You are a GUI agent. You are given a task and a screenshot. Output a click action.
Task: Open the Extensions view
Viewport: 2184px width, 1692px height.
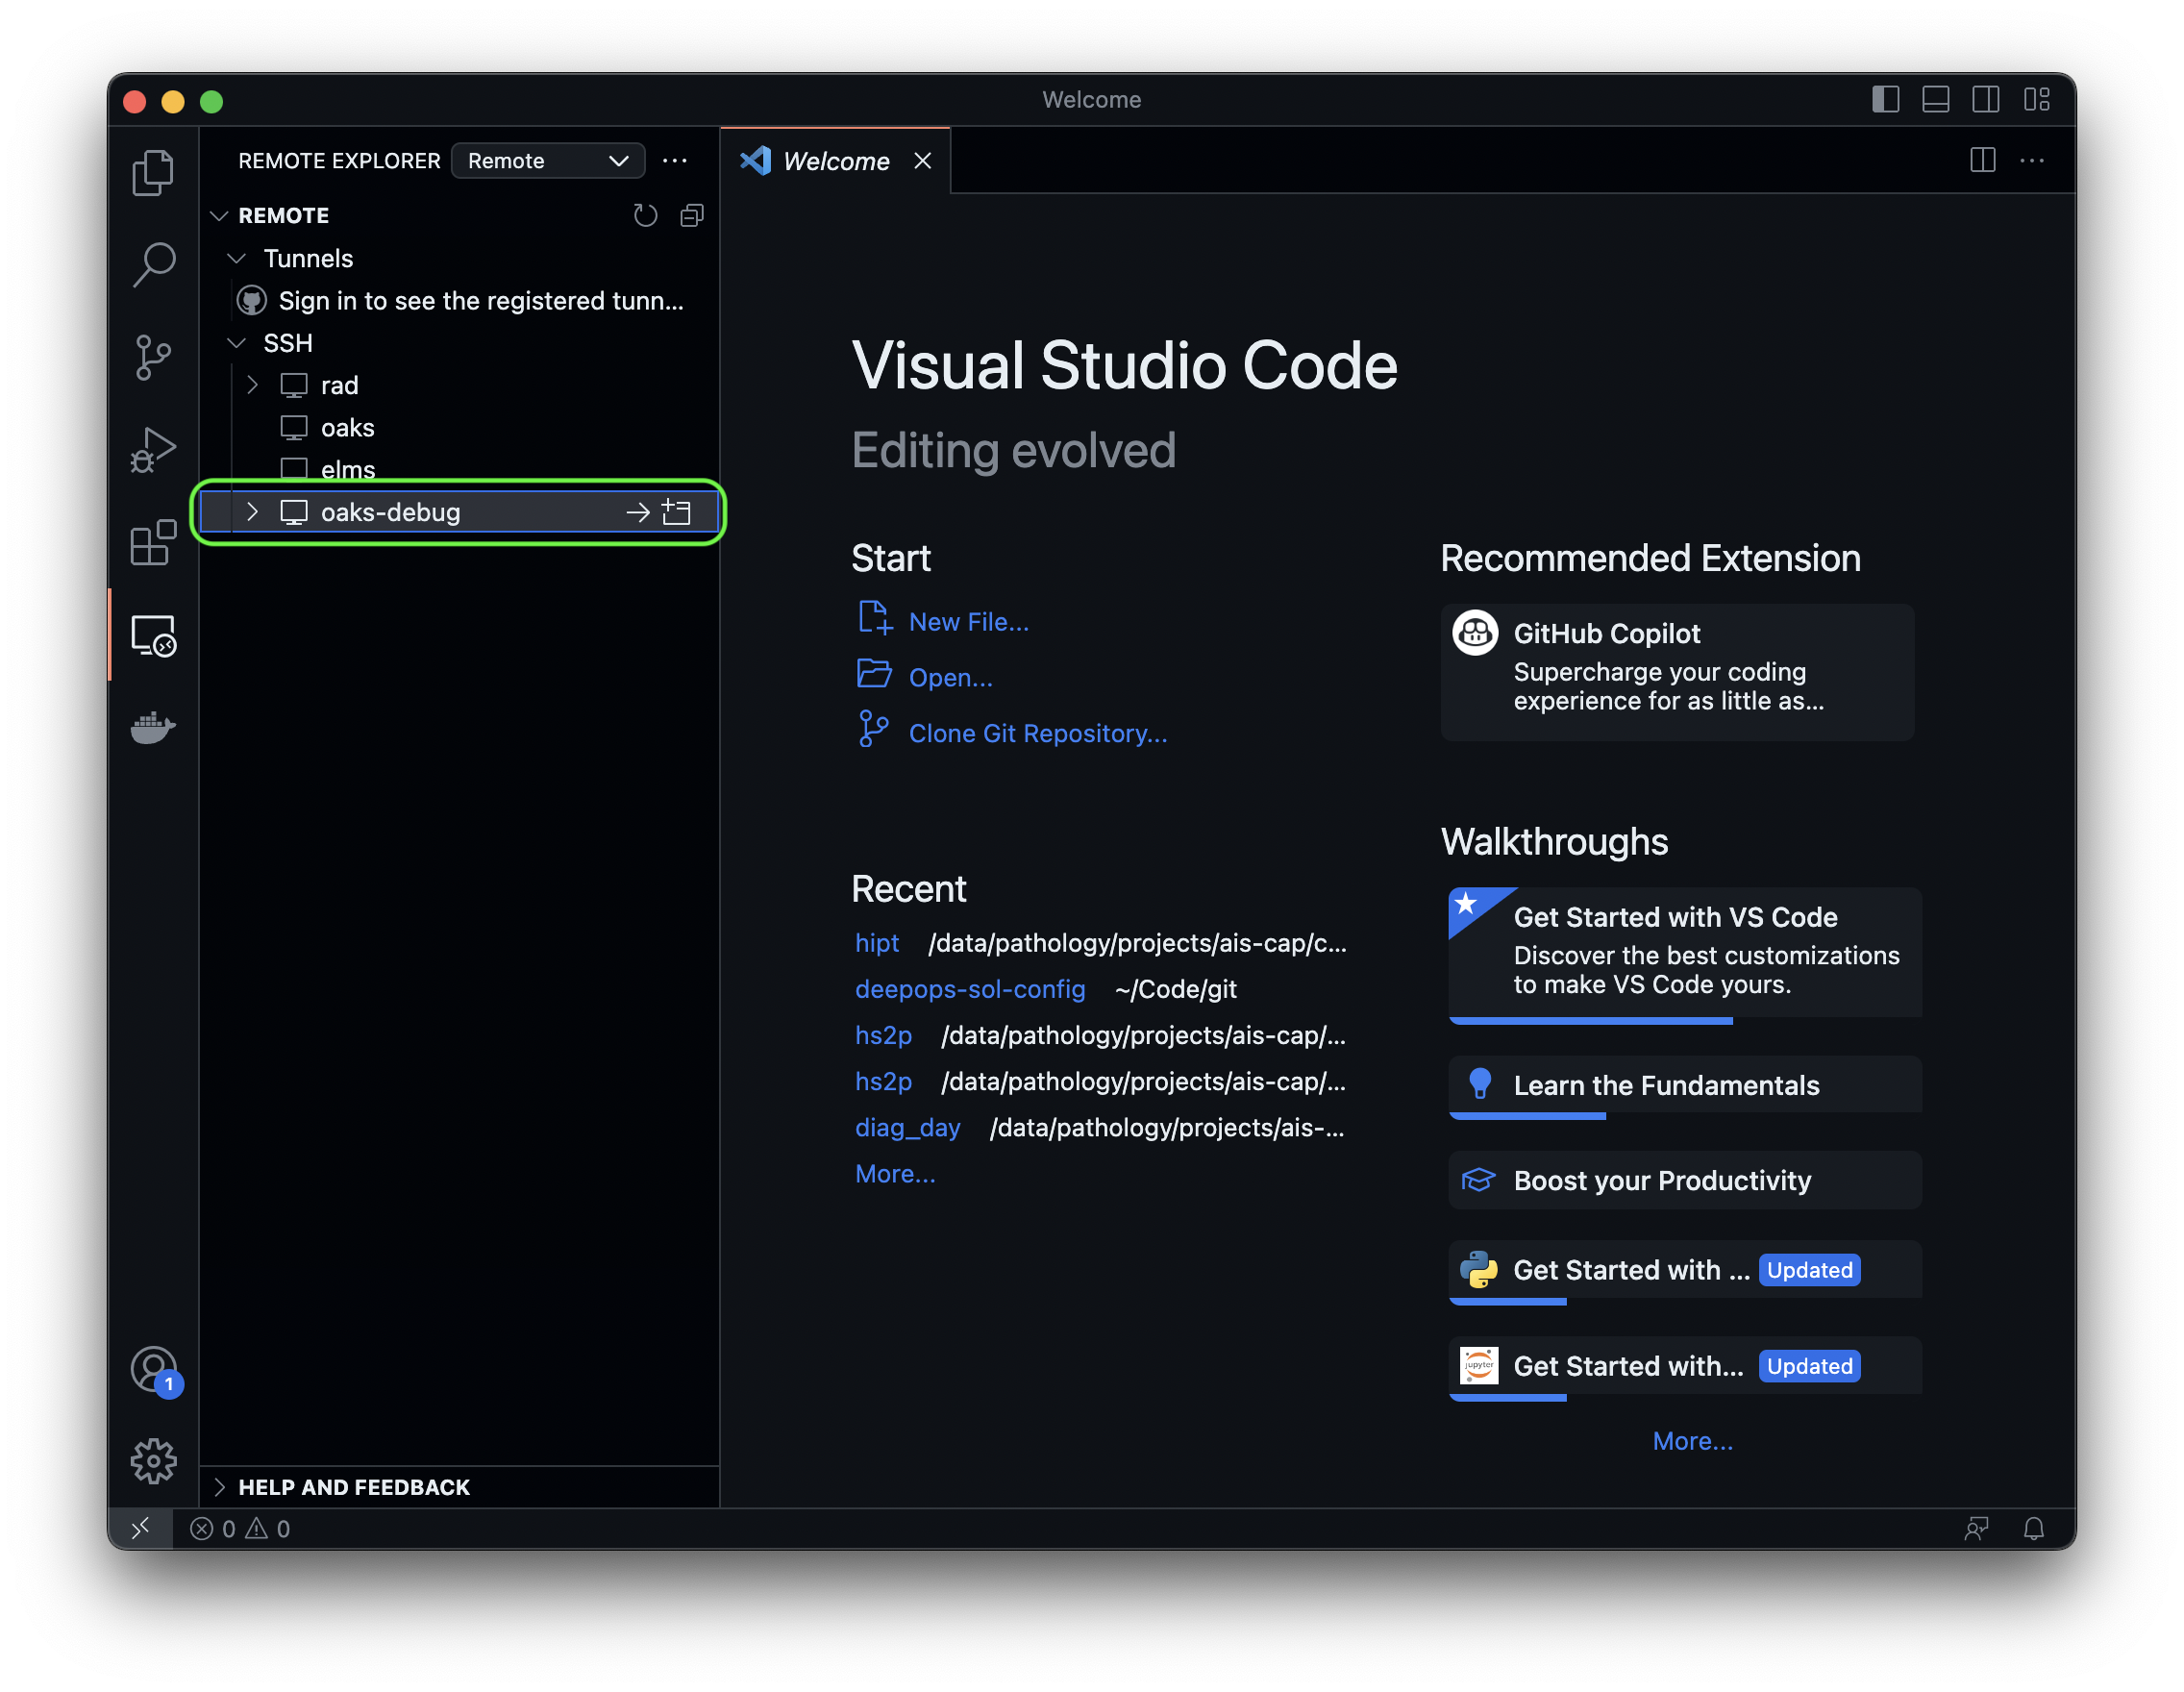click(x=153, y=542)
